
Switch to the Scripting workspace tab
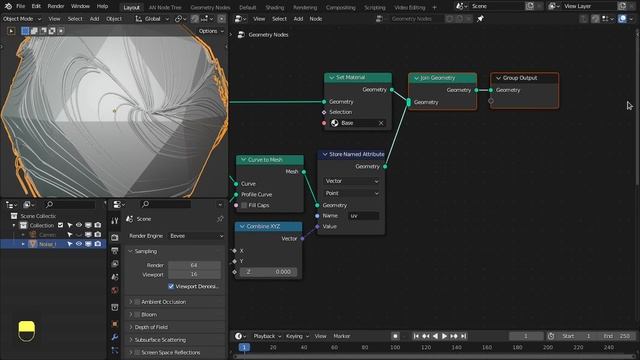pos(375,7)
